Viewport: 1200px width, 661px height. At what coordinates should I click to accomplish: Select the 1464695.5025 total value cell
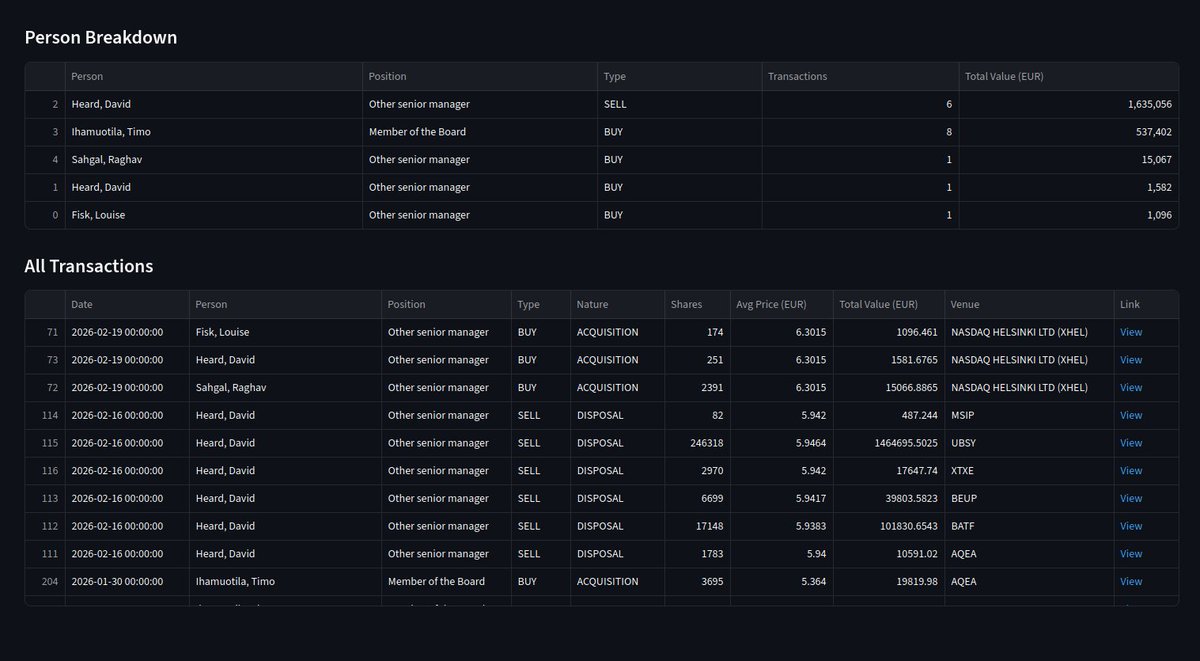889,443
